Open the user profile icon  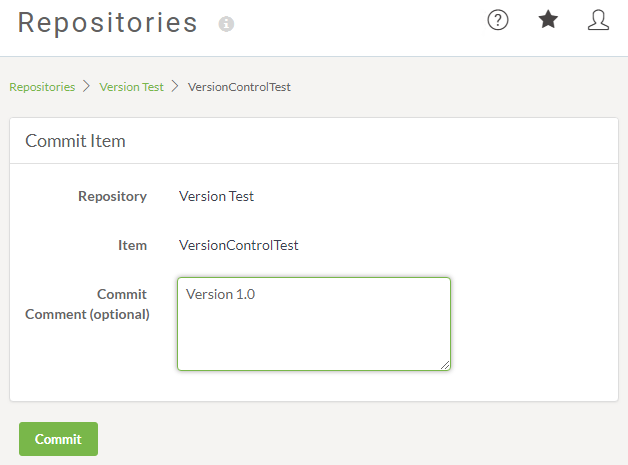pos(598,20)
